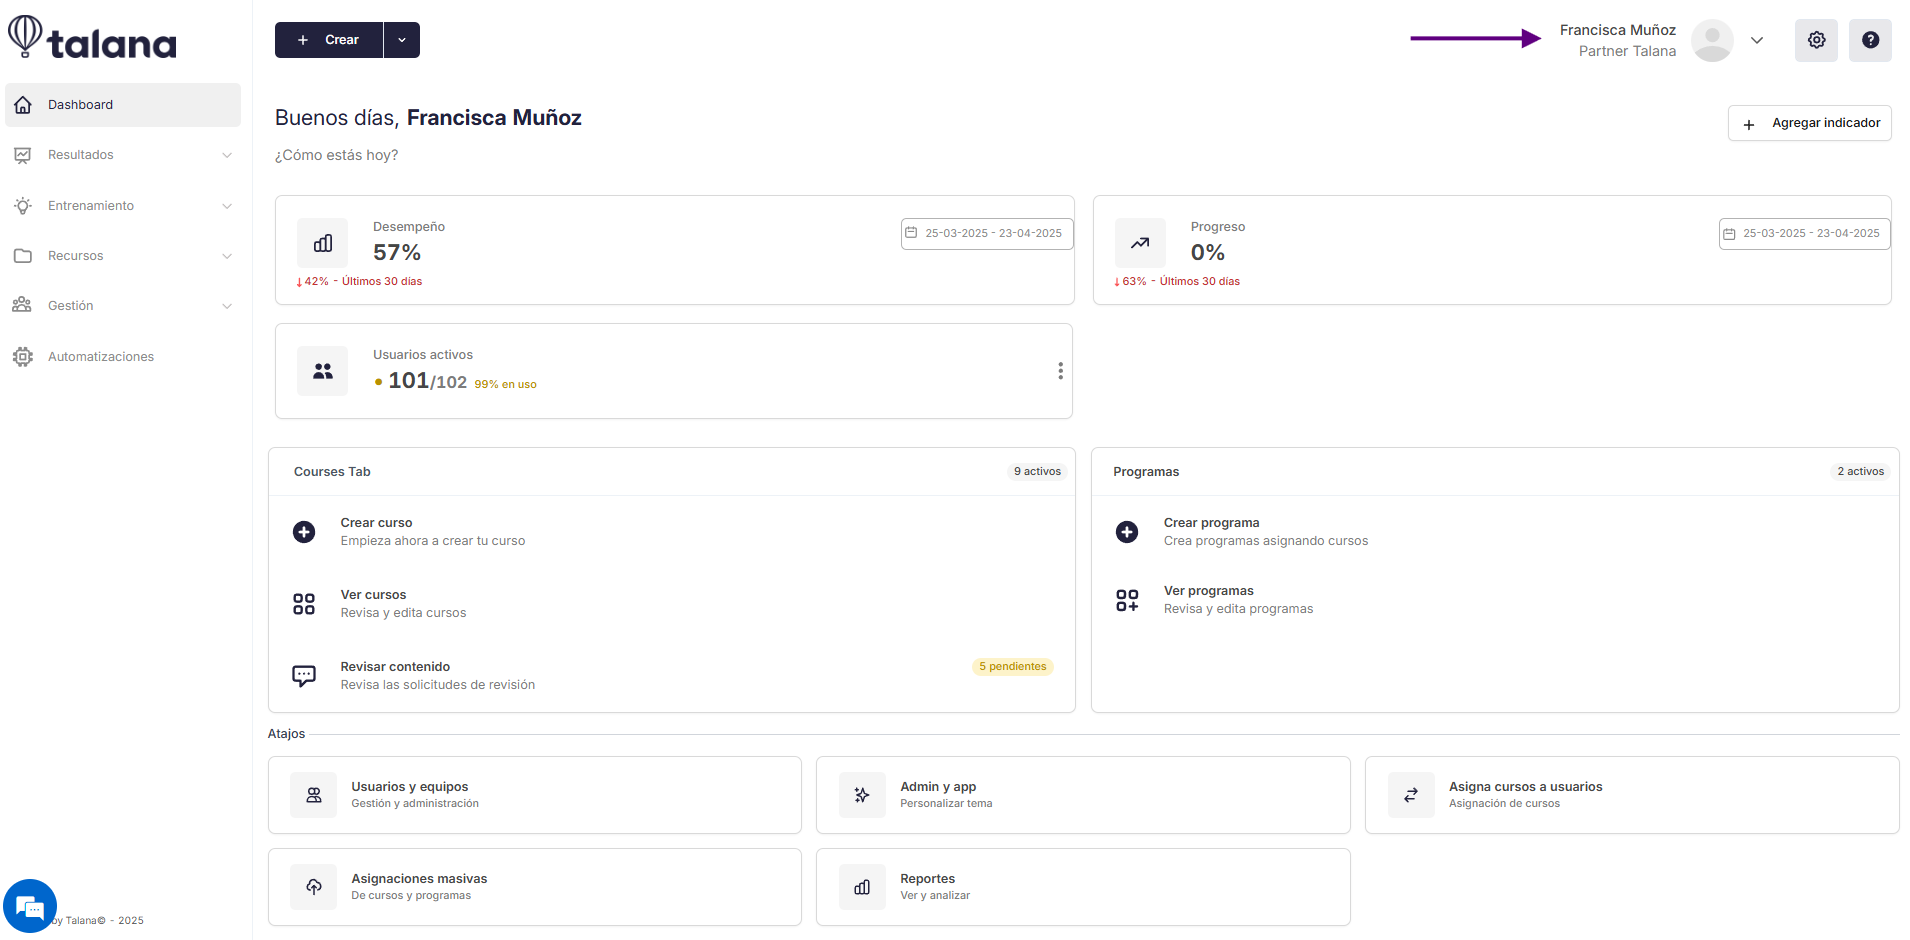Open Asignaciones masivas shortcut card
This screenshot has height=940, width=1910.
[x=535, y=887]
